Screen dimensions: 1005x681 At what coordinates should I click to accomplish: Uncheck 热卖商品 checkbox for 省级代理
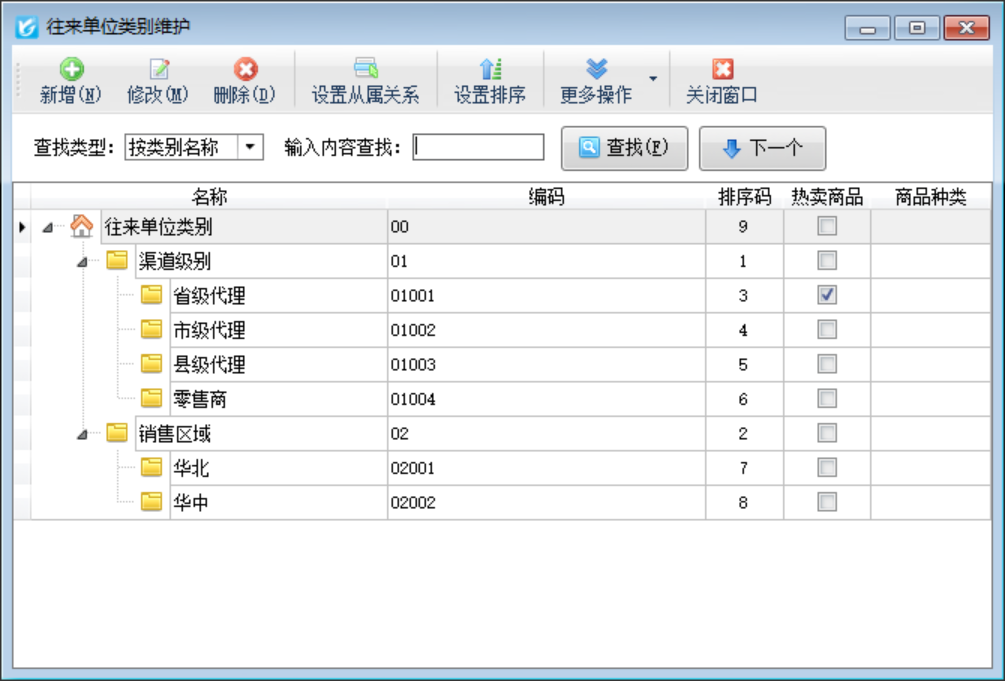827,295
